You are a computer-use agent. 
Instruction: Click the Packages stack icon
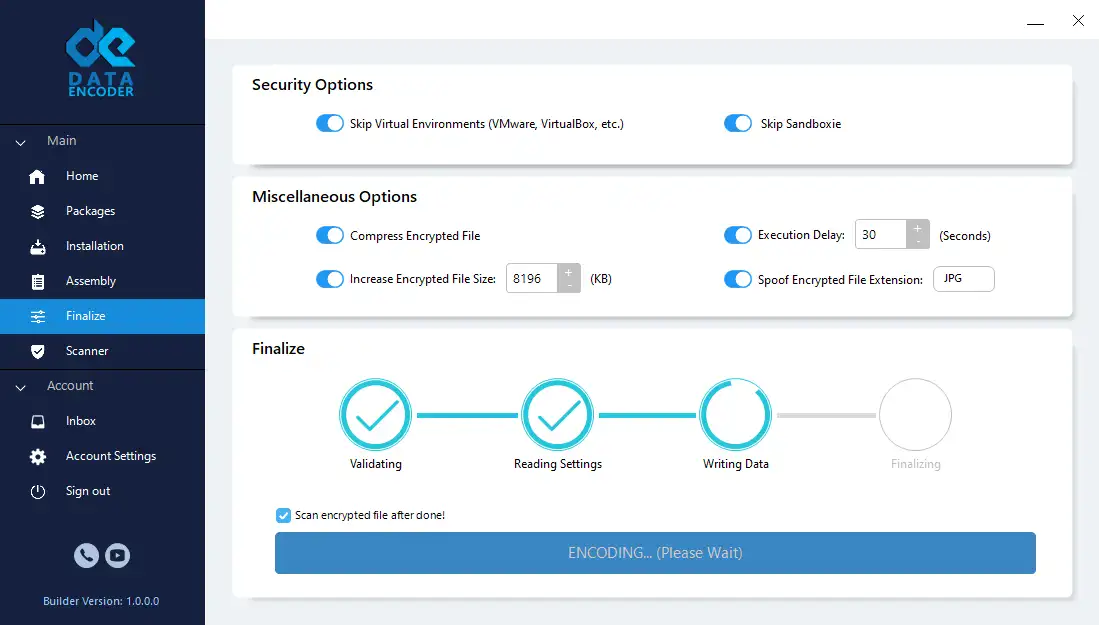tap(38, 212)
